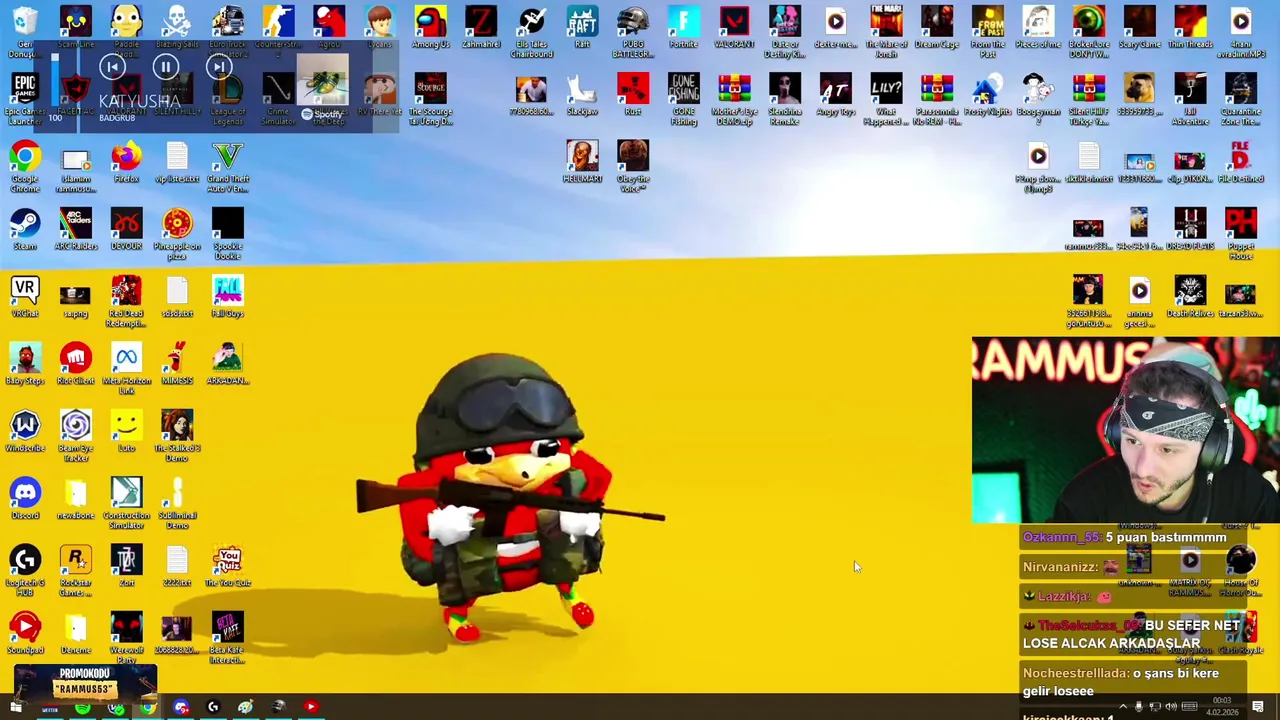Open Red Dead Redemption shortcut
This screenshot has height=720, width=1280.
pyautogui.click(x=126, y=301)
